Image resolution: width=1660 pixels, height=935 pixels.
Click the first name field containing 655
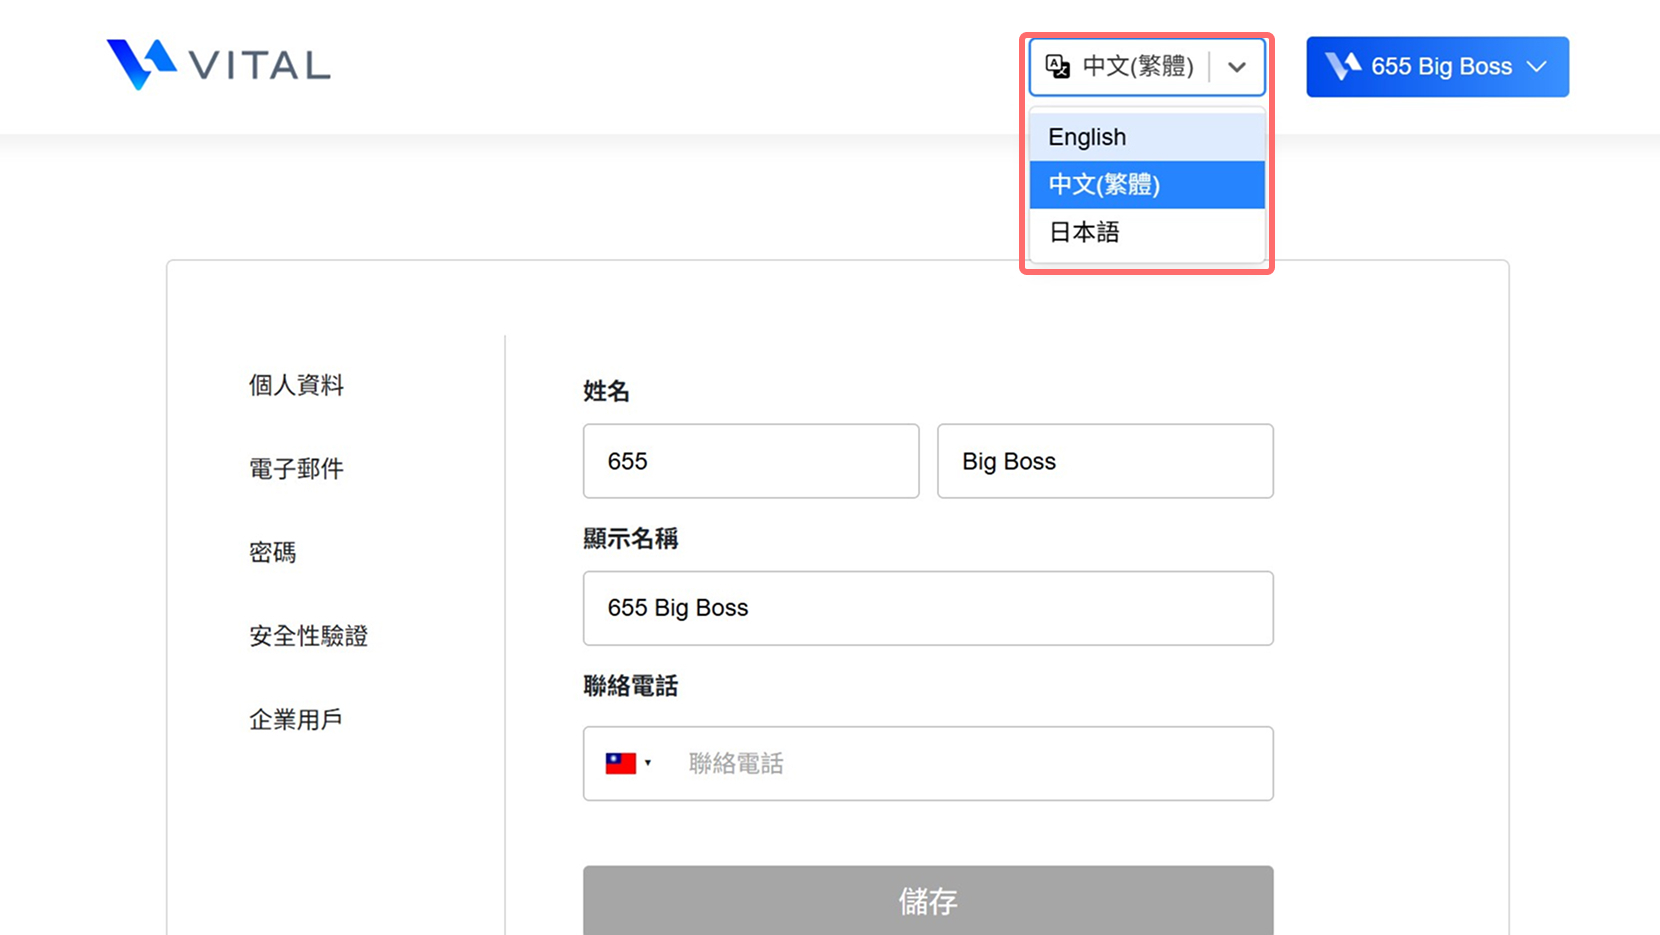[751, 461]
